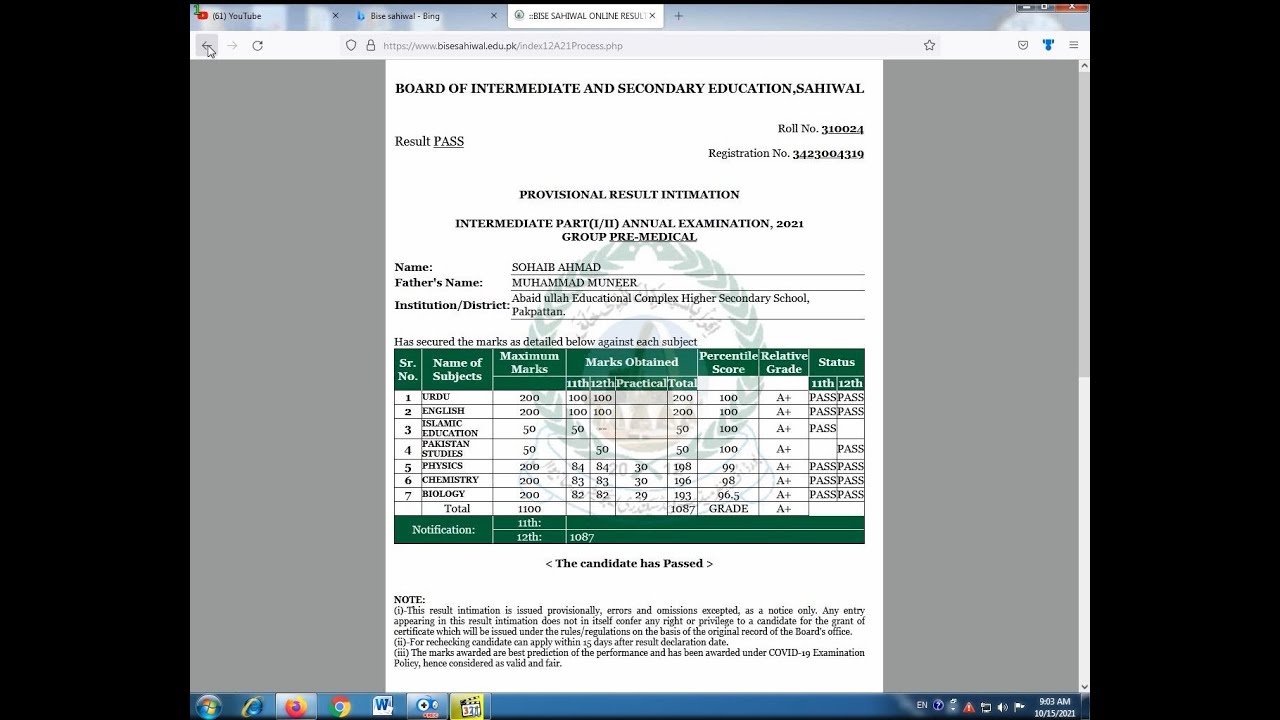Close the BISE SAHIWAL ONLINE RESULT tab
The height and width of the screenshot is (720, 1280).
click(653, 16)
